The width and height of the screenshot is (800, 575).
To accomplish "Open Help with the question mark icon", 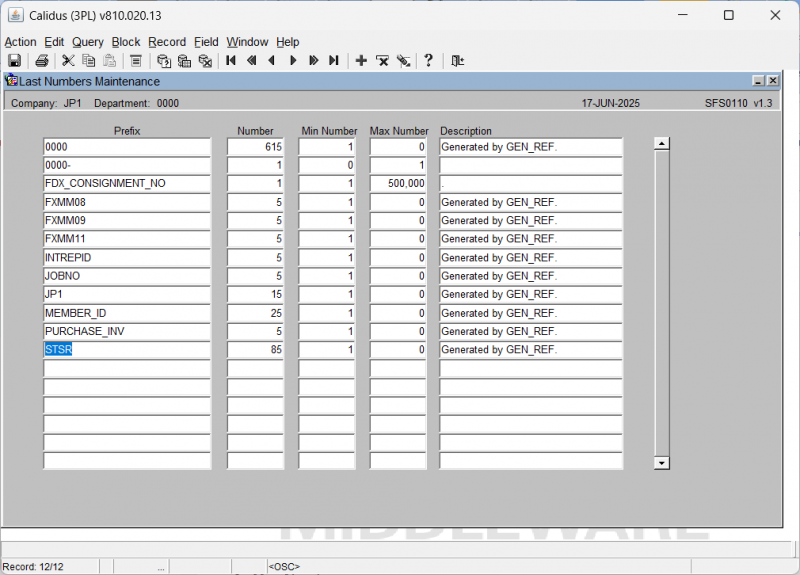I will click(429, 61).
